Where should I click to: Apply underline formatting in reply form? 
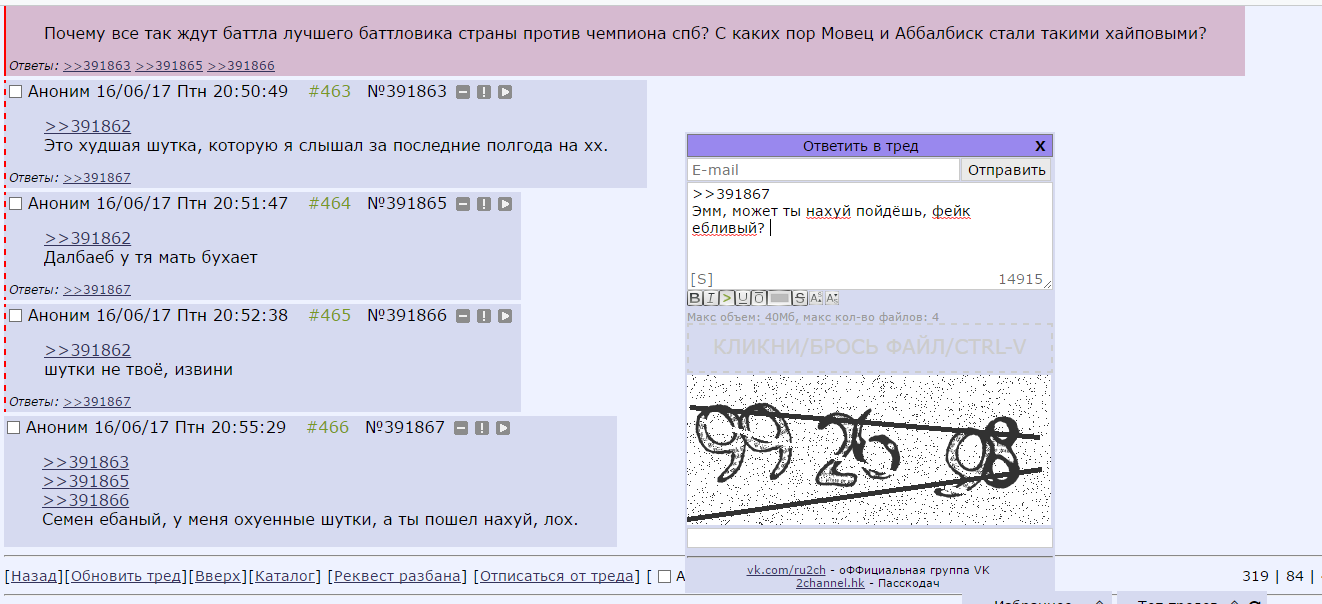tap(743, 298)
